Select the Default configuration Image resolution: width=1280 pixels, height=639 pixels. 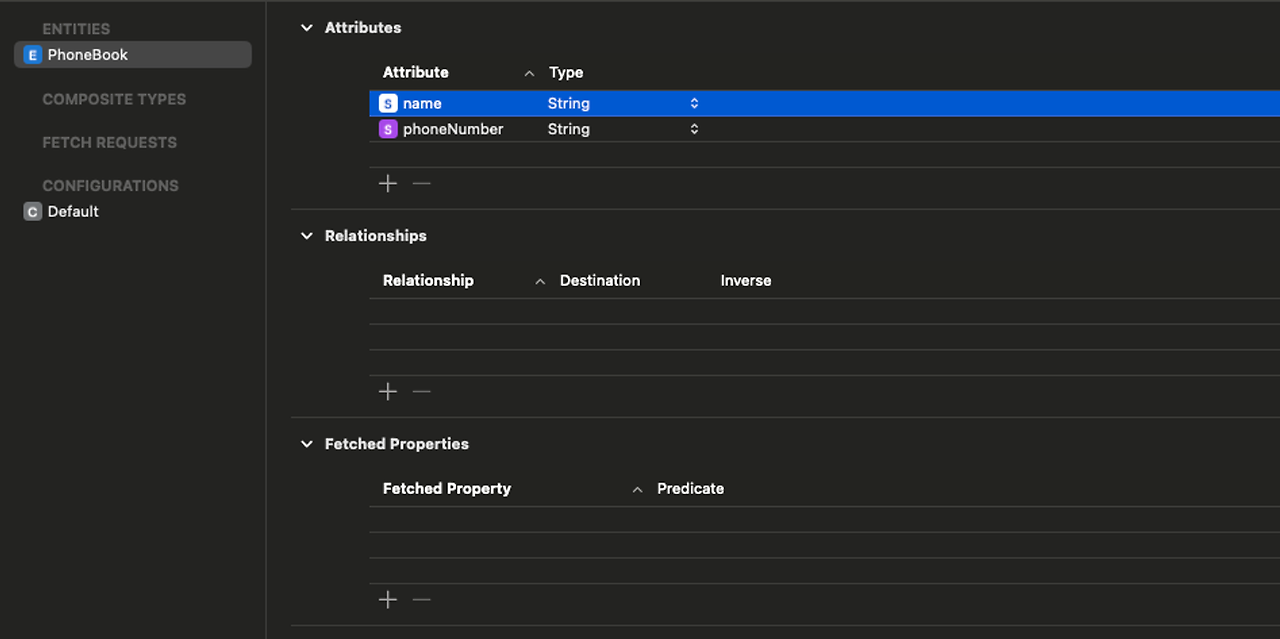coord(73,211)
